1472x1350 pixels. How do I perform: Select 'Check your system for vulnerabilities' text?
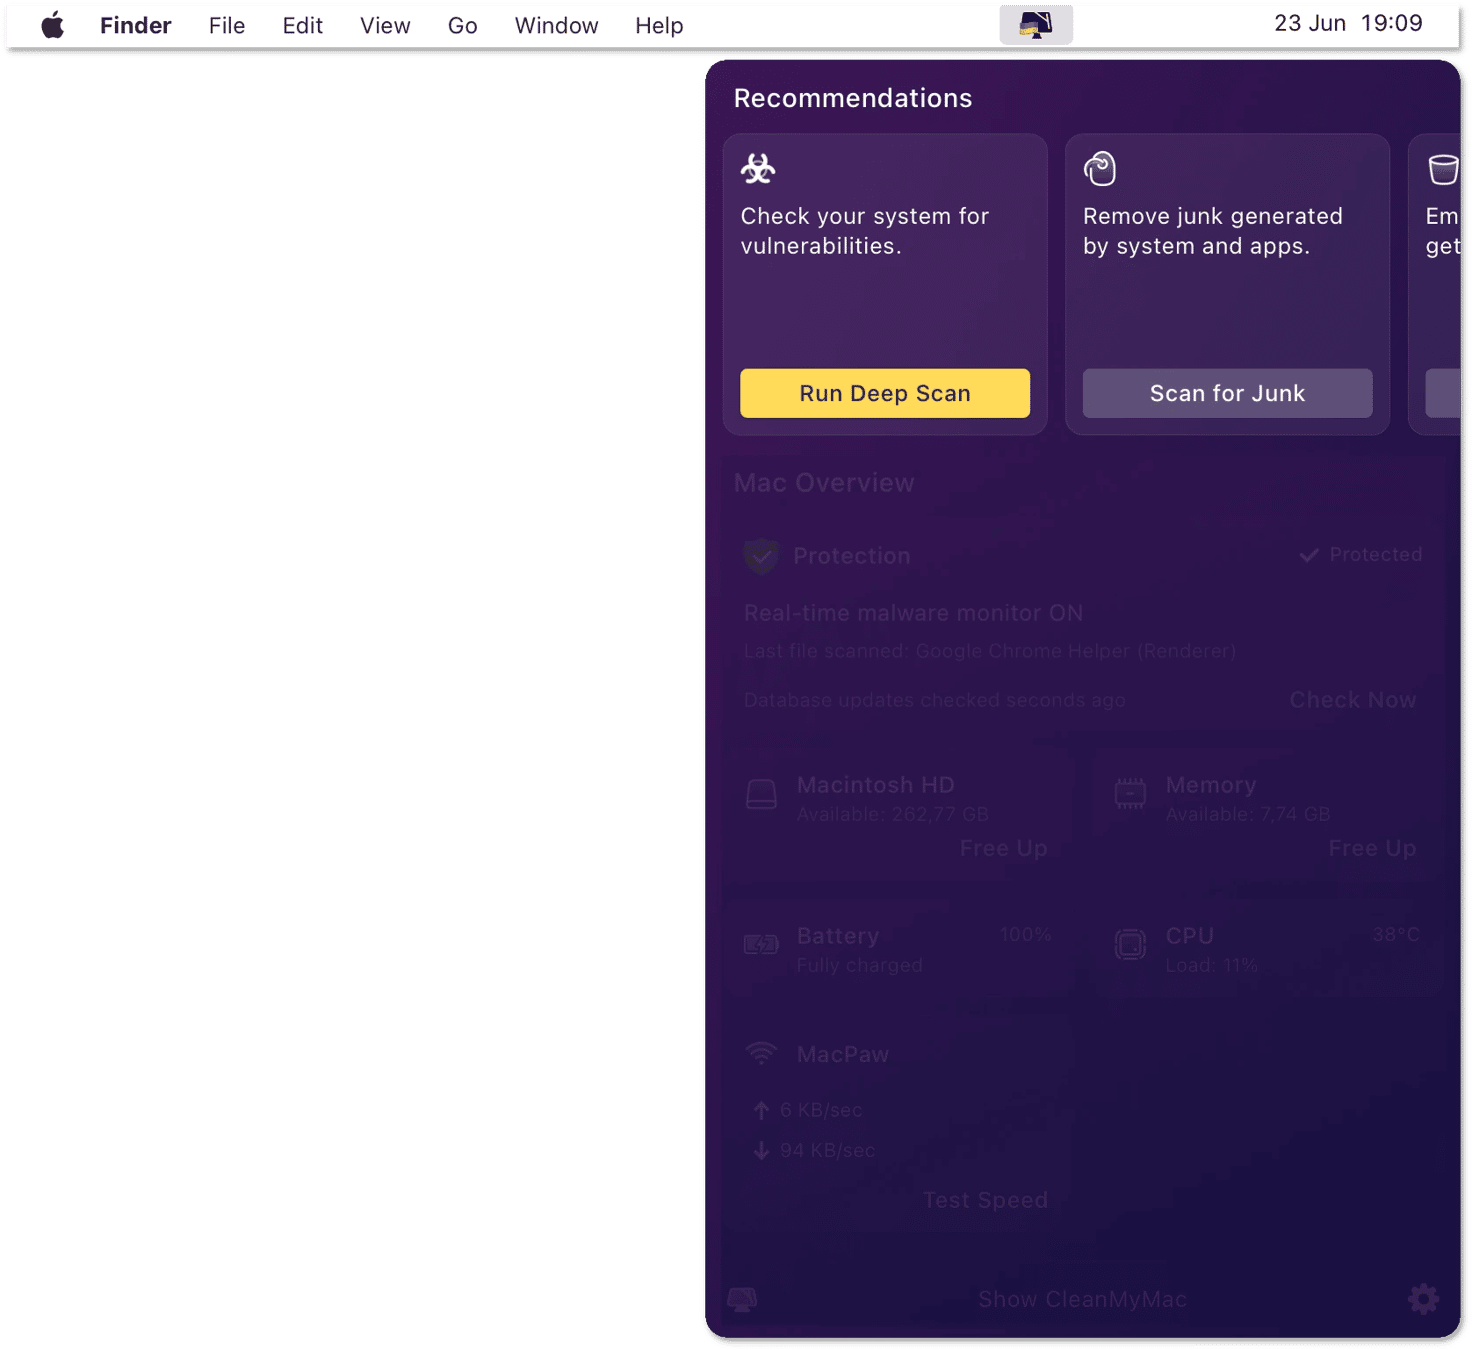(864, 231)
